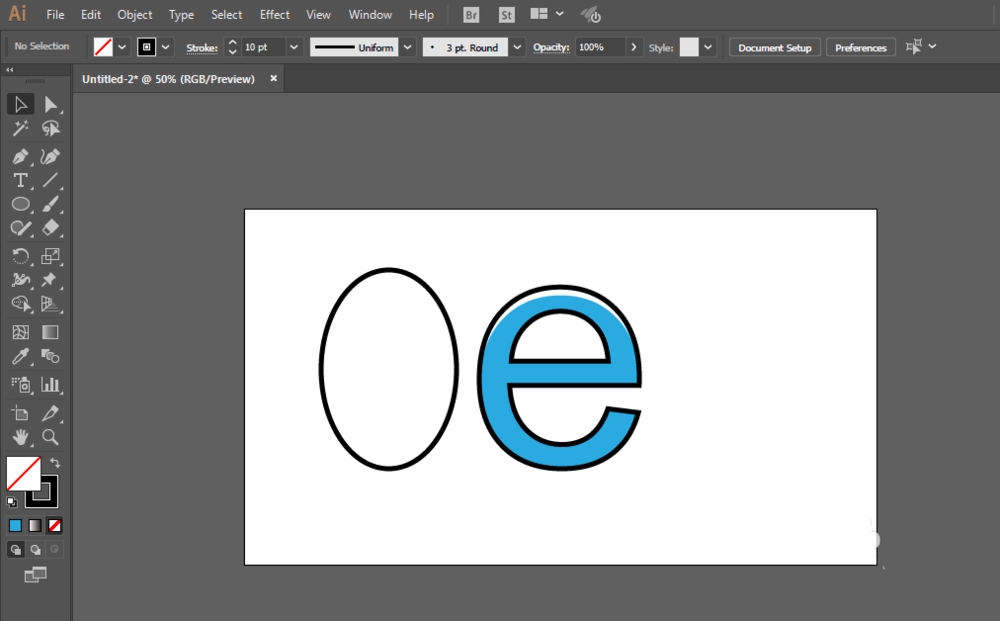Expand the 3 pt. Round brush dropdown

coord(517,47)
